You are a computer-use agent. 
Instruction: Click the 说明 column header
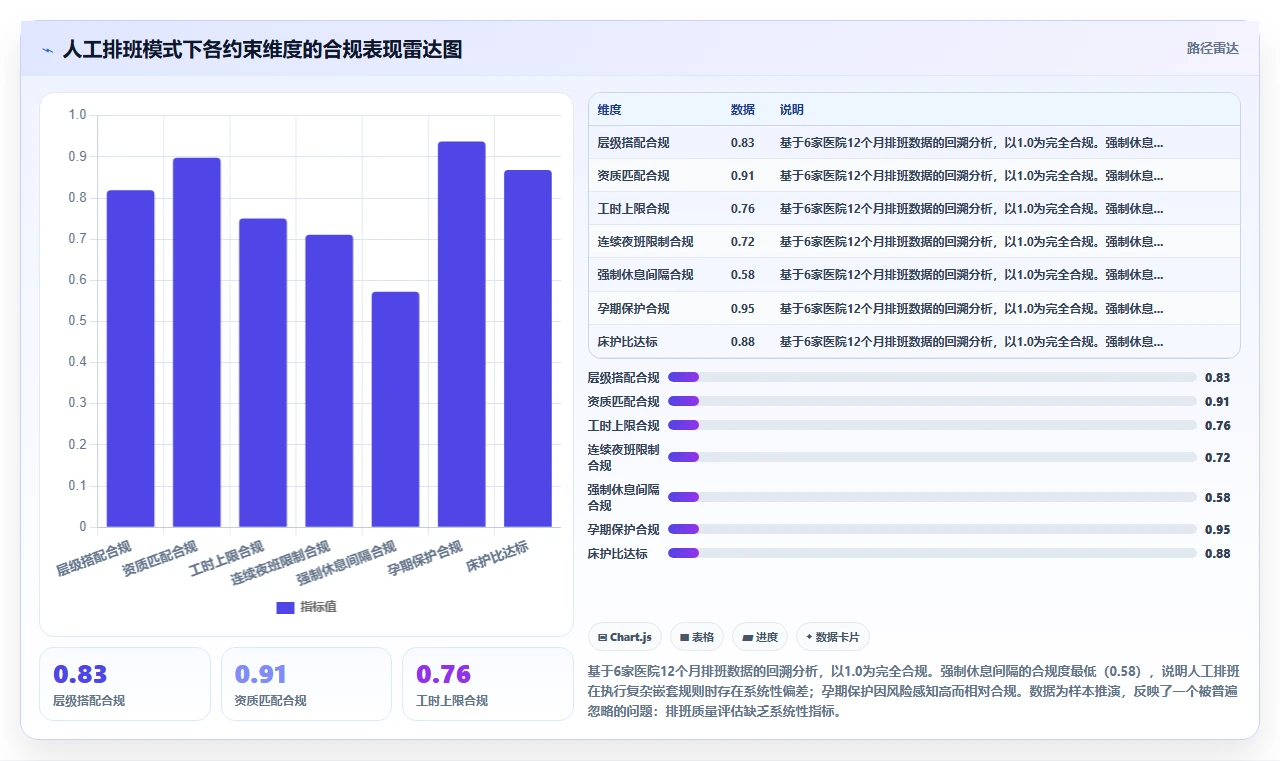click(x=792, y=110)
